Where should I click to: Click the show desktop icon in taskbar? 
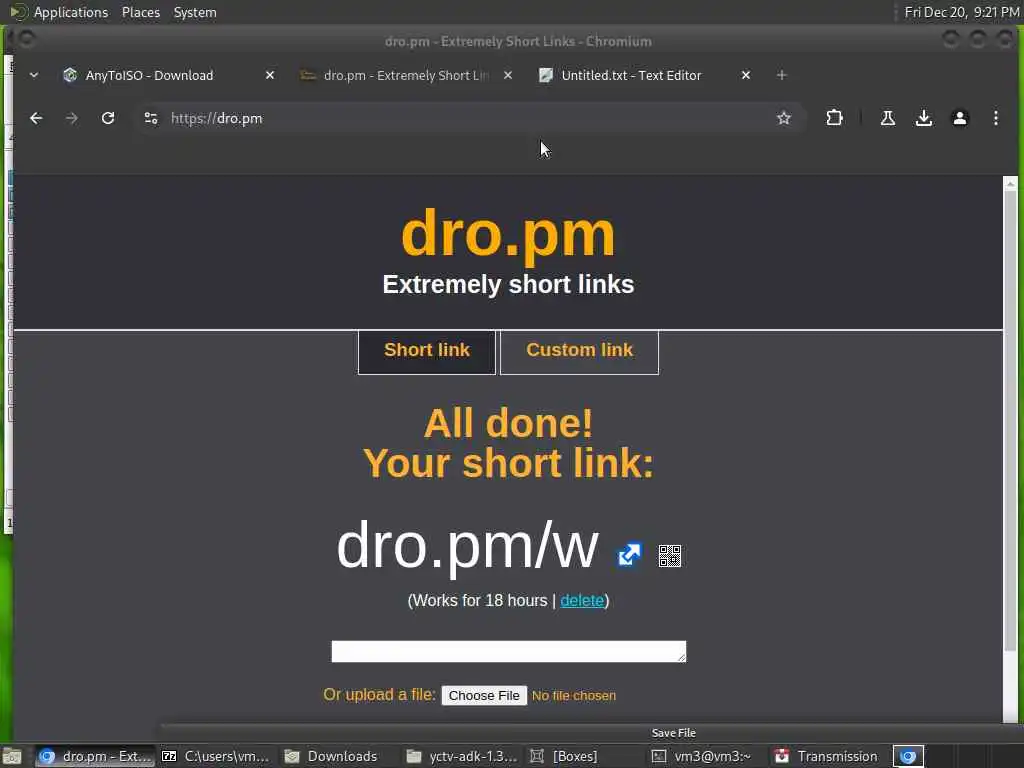point(12,756)
